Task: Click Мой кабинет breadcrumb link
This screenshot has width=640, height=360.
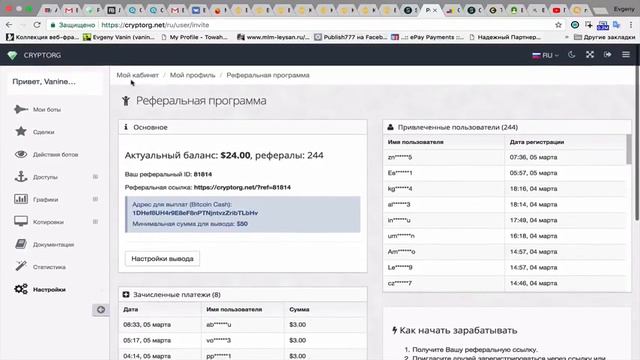Action: pos(138,75)
